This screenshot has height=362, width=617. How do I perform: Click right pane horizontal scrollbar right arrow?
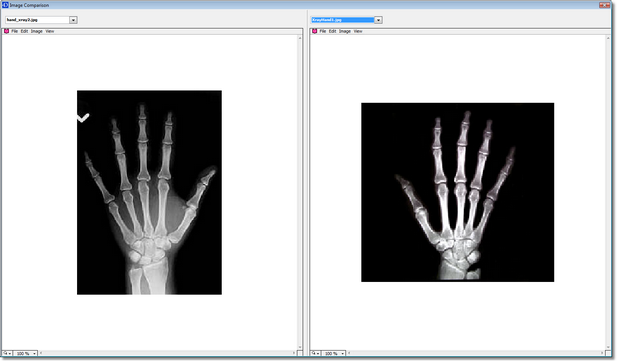602,353
